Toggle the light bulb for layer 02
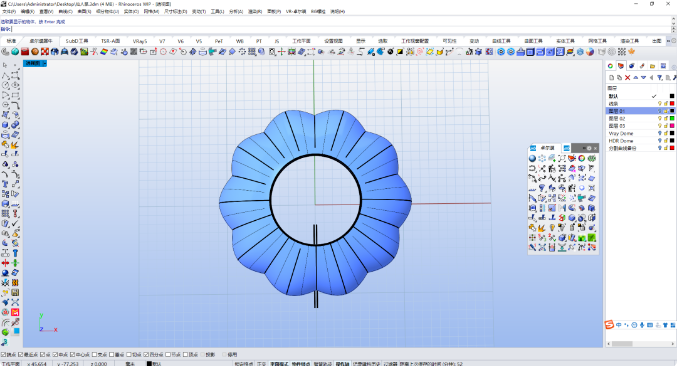 [x=660, y=118]
